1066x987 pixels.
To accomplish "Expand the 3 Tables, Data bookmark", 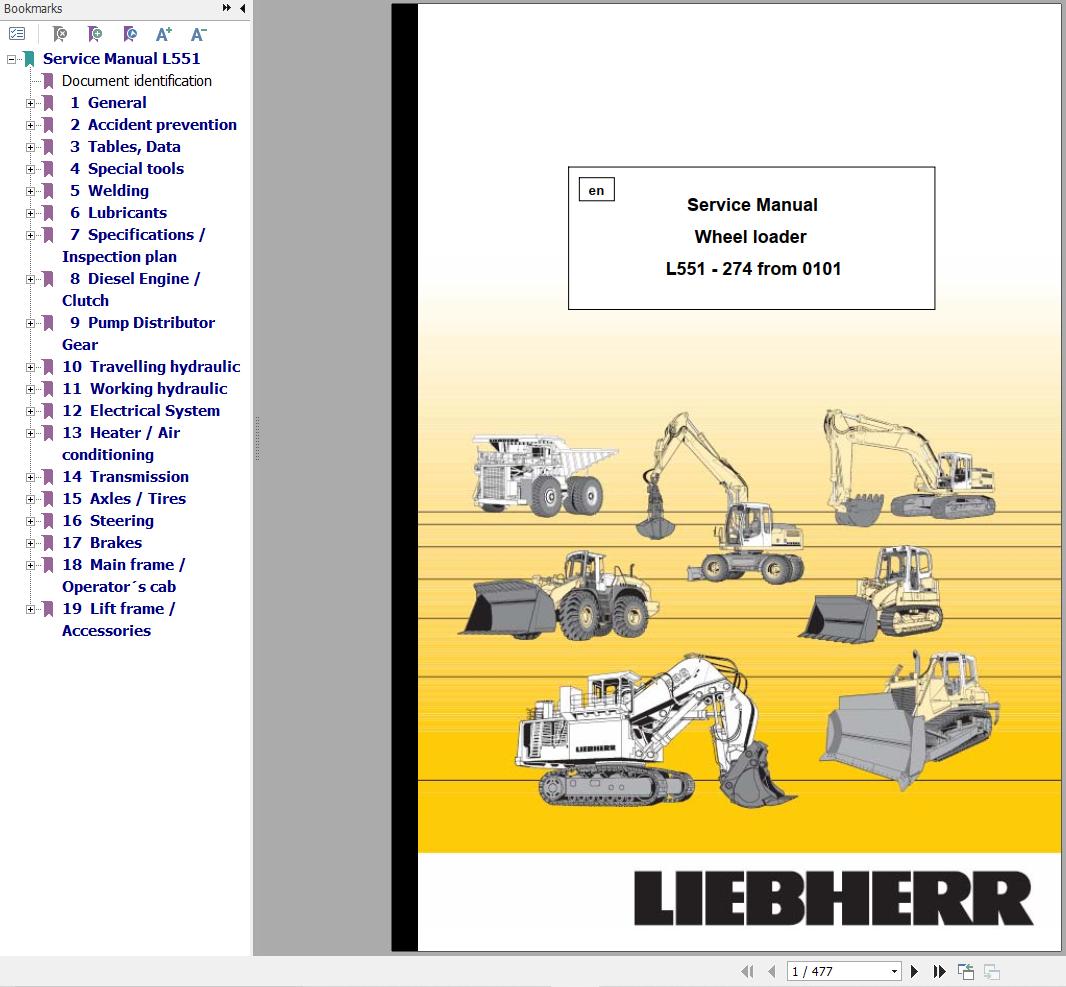I will (30, 147).
